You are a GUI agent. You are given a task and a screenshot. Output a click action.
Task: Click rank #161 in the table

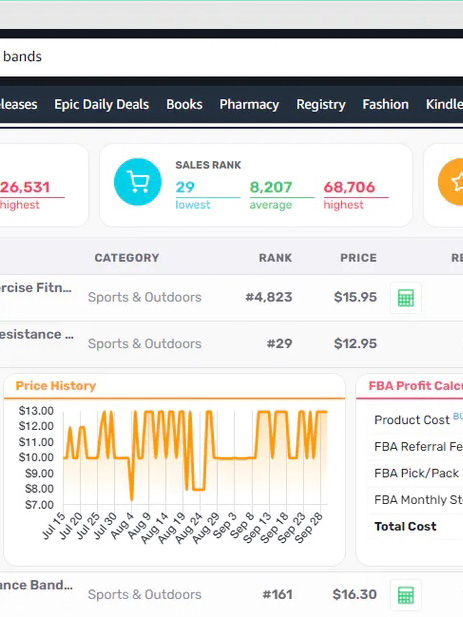click(277, 594)
